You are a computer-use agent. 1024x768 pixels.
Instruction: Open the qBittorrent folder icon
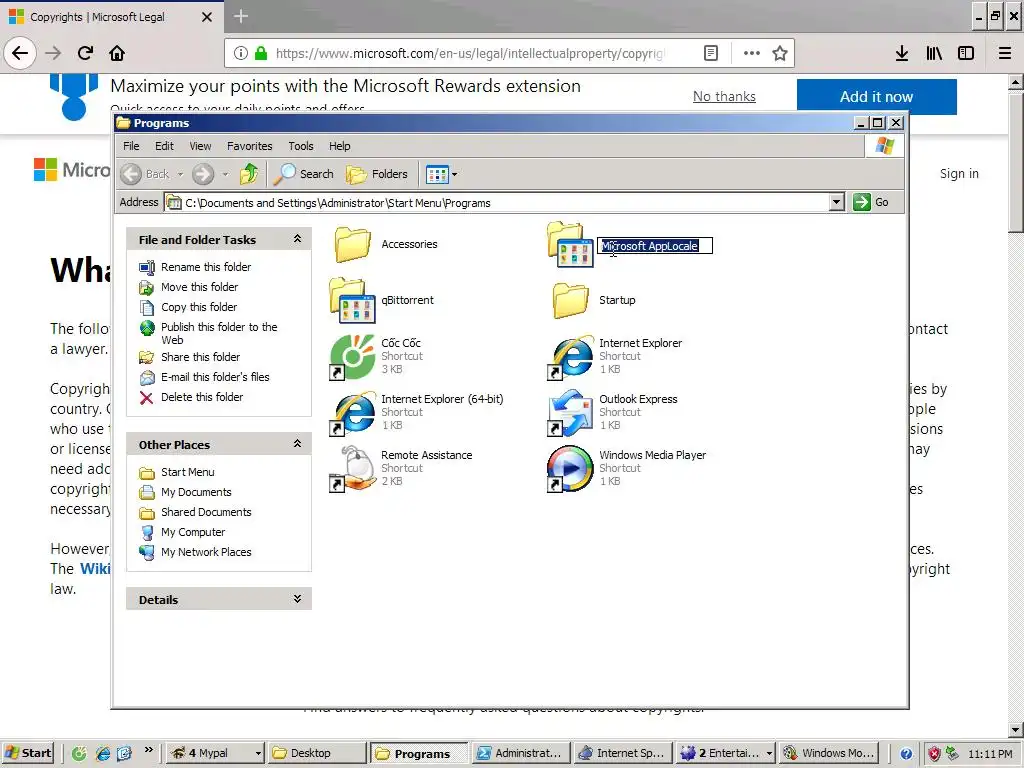[353, 300]
